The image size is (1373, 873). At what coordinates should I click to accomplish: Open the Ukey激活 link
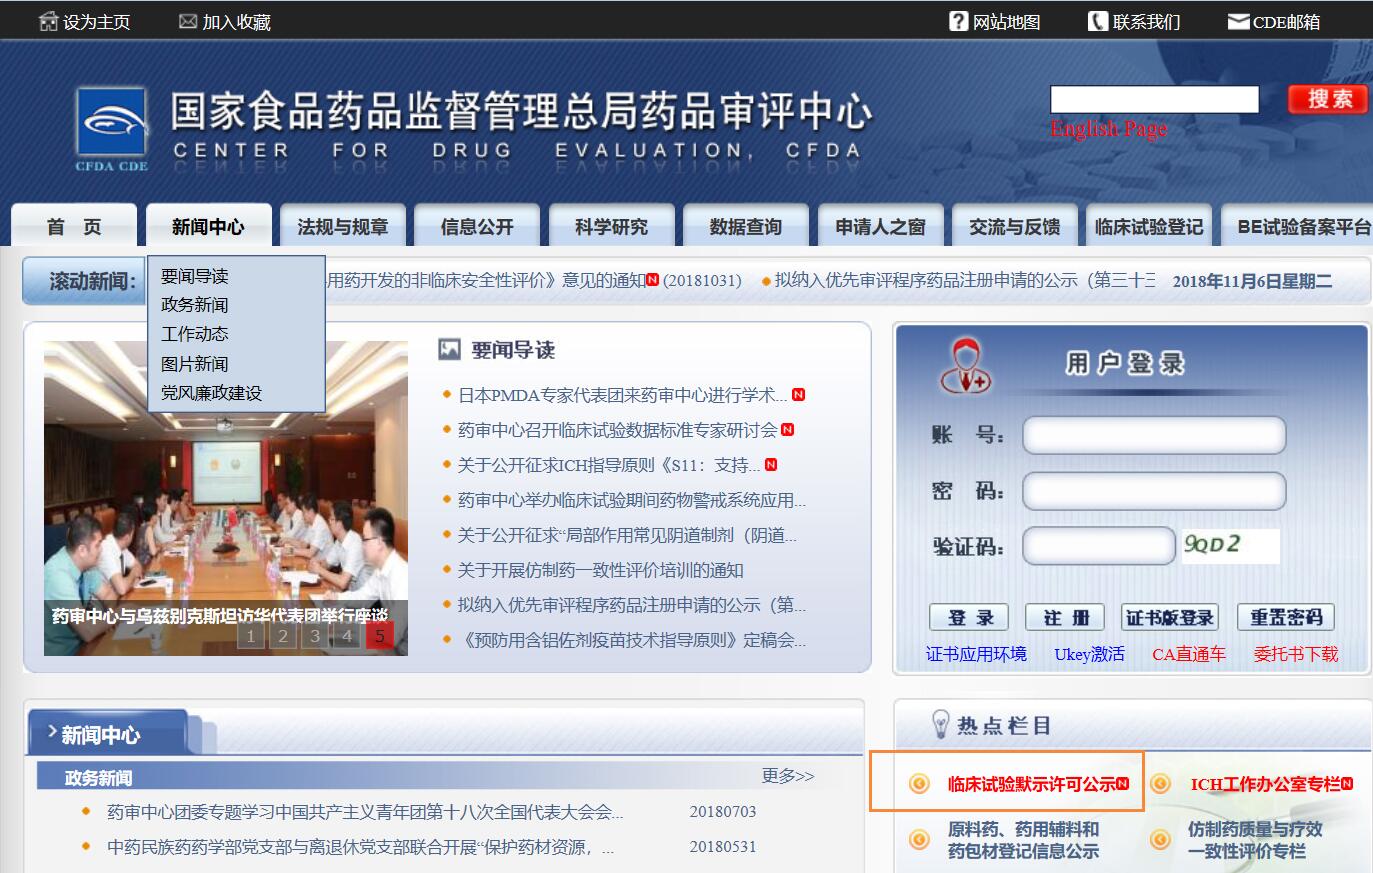coord(1089,654)
